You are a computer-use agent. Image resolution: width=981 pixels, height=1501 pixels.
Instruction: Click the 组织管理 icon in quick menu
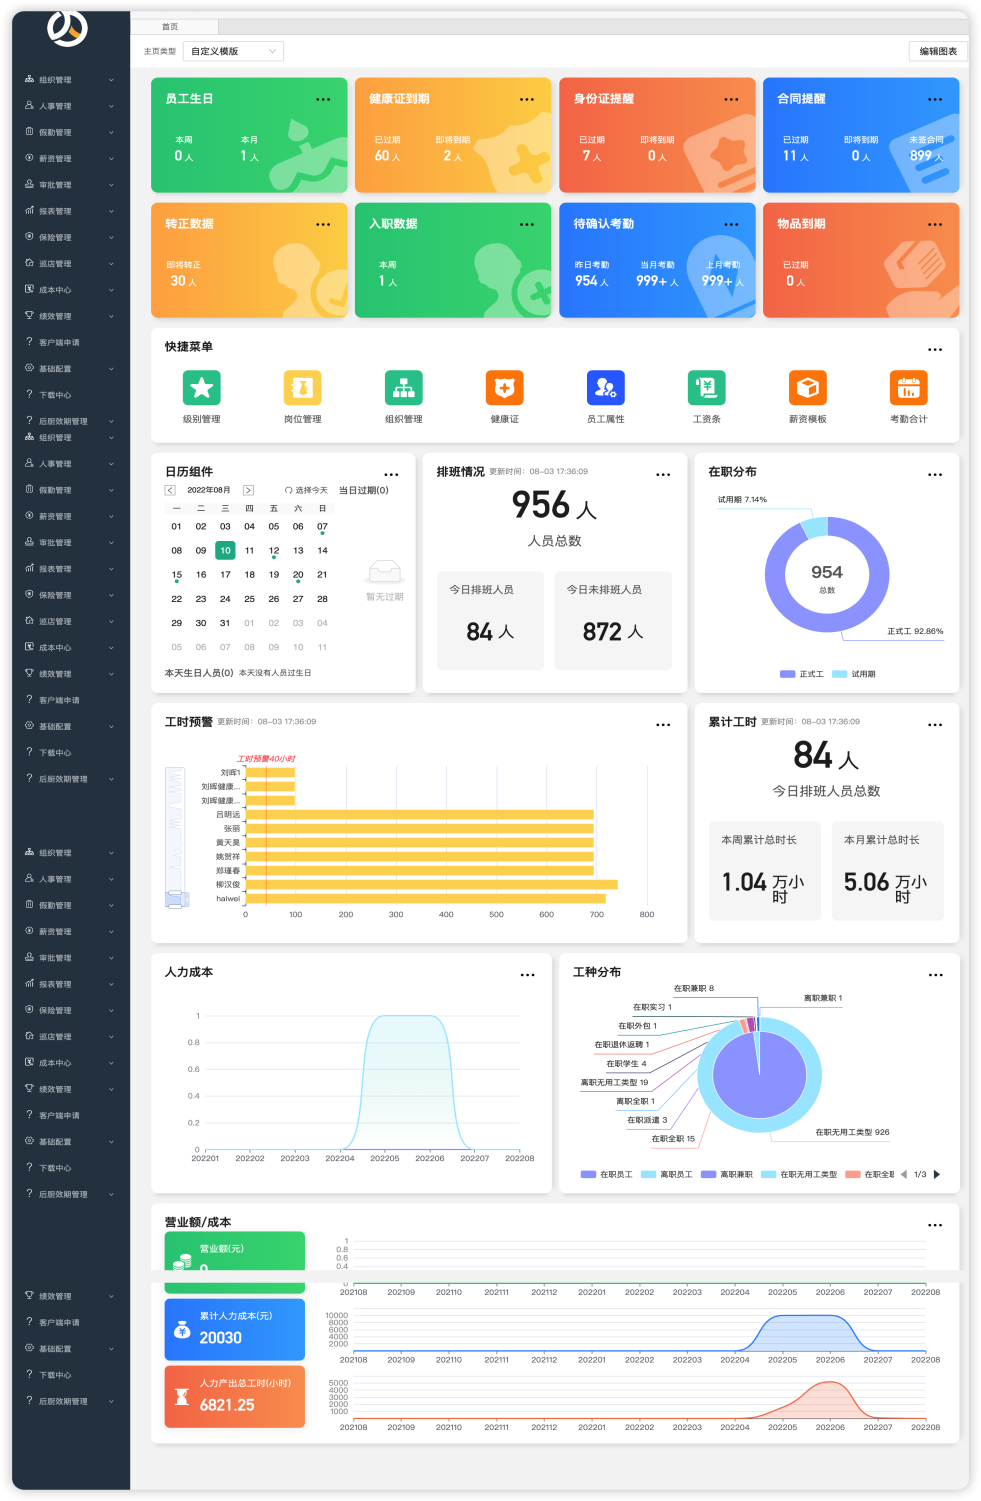coord(403,388)
